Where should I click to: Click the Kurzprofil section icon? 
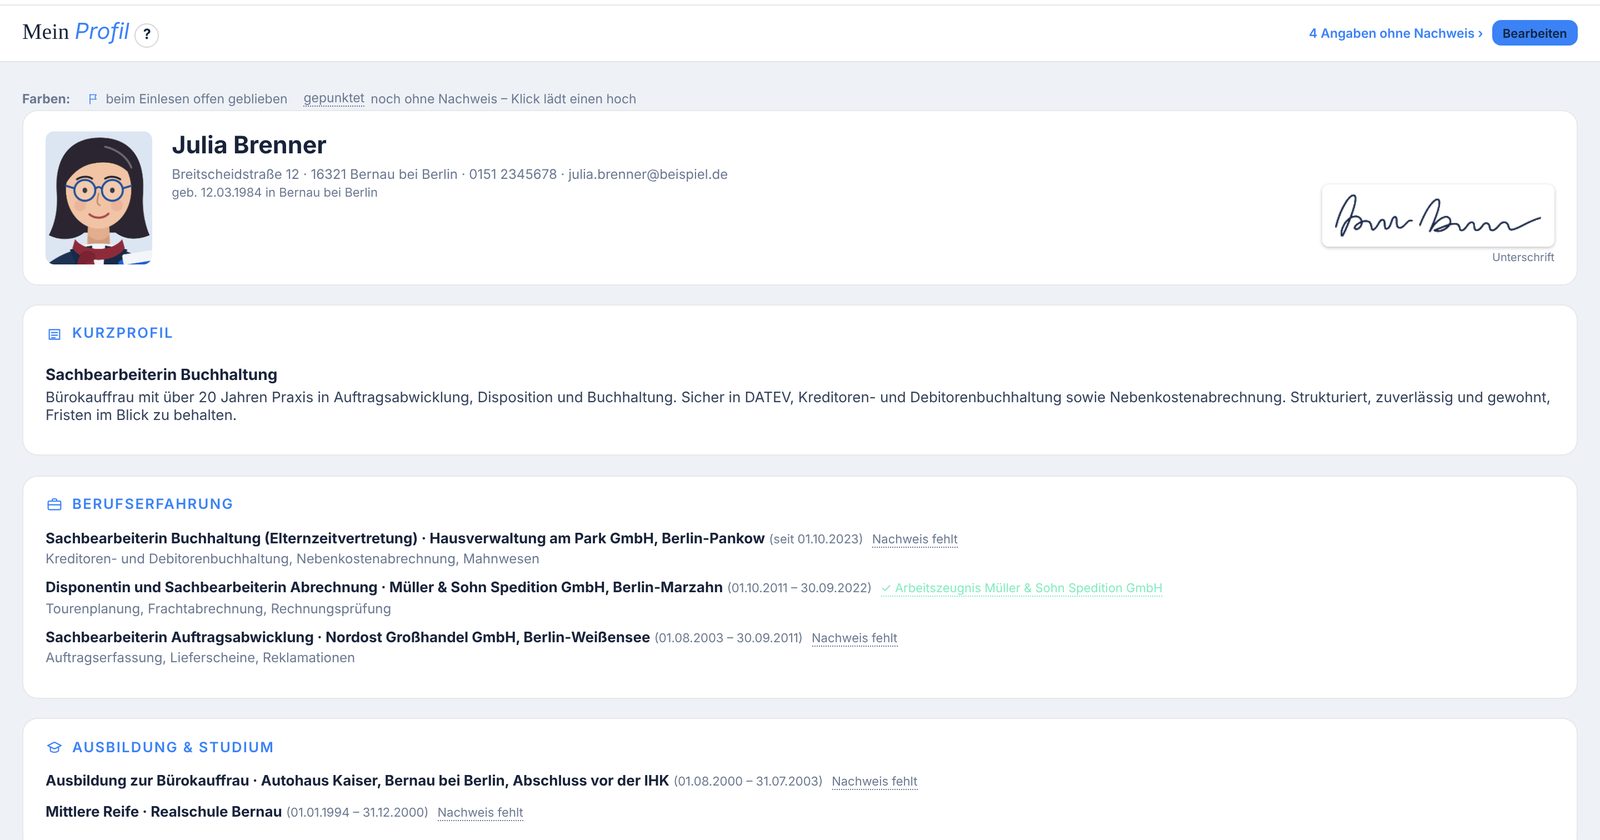coord(55,334)
